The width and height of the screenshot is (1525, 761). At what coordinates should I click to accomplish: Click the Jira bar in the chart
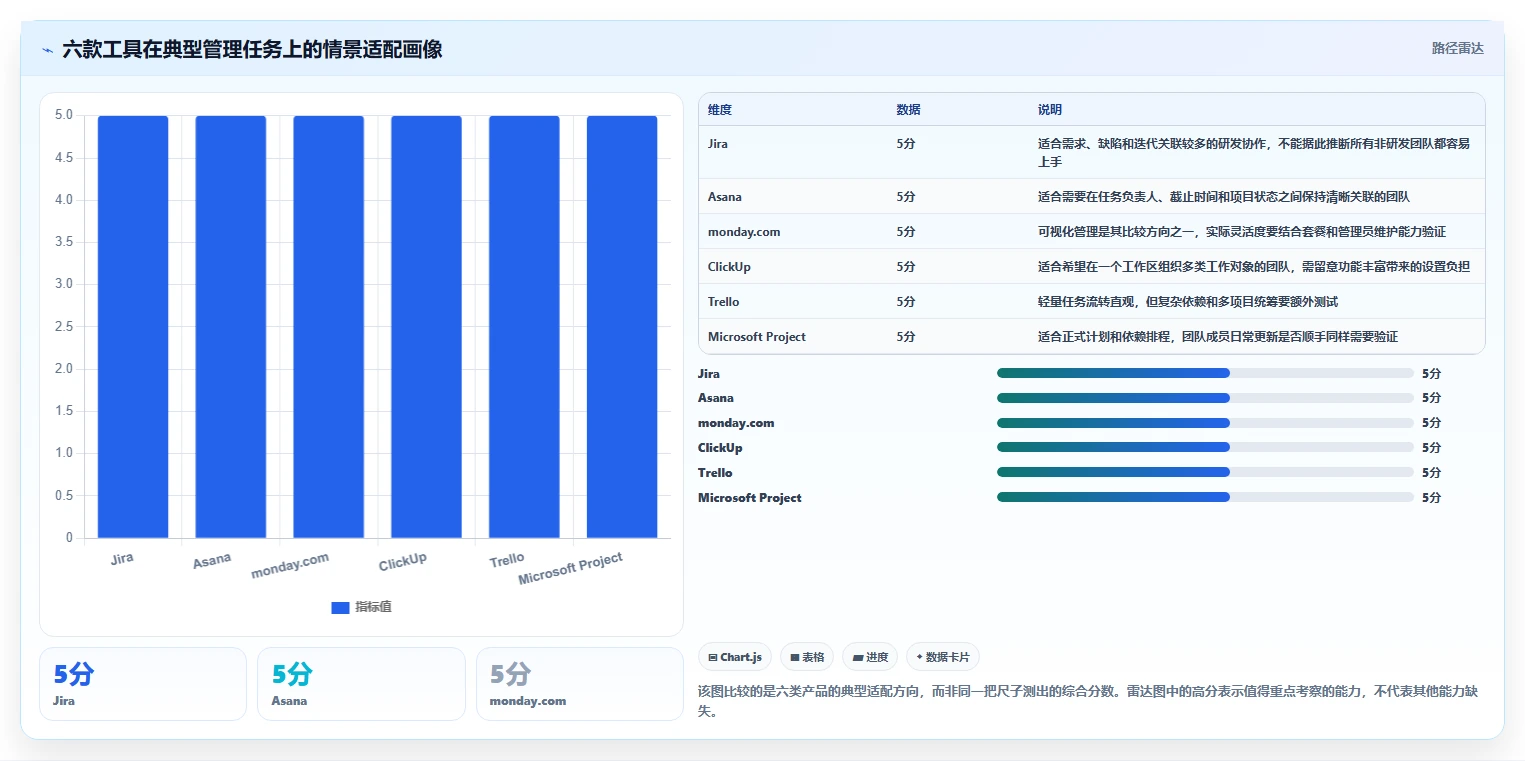pyautogui.click(x=133, y=327)
